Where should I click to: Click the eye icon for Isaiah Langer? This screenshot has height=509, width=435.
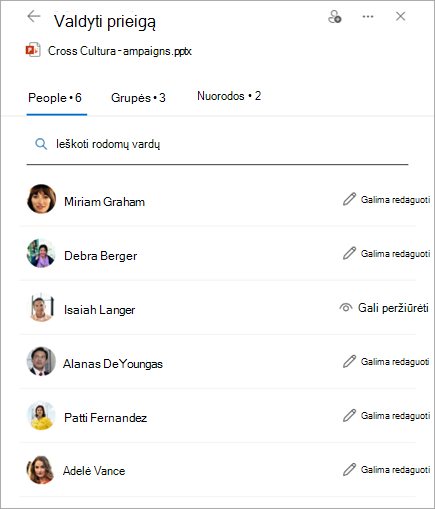pos(346,307)
